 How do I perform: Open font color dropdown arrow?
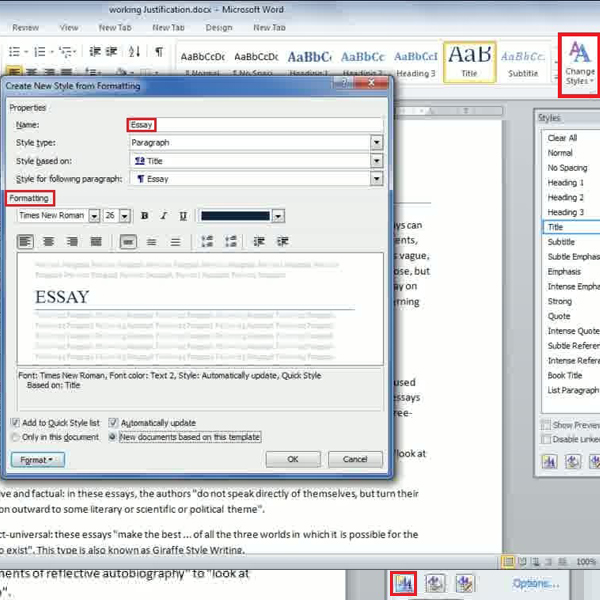point(279,216)
